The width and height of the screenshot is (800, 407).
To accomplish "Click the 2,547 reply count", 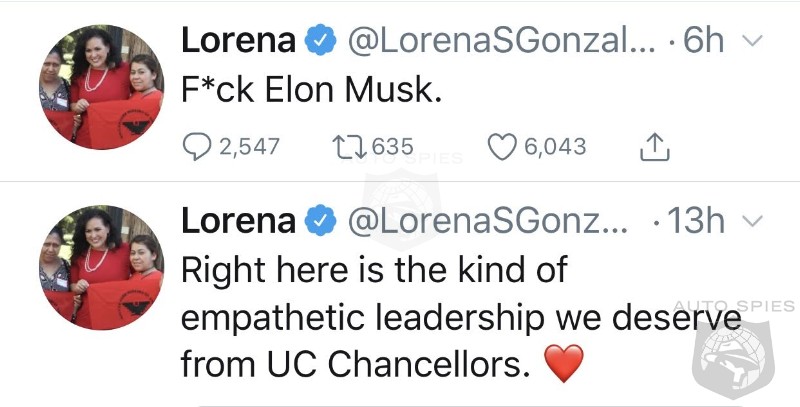I will (249, 147).
